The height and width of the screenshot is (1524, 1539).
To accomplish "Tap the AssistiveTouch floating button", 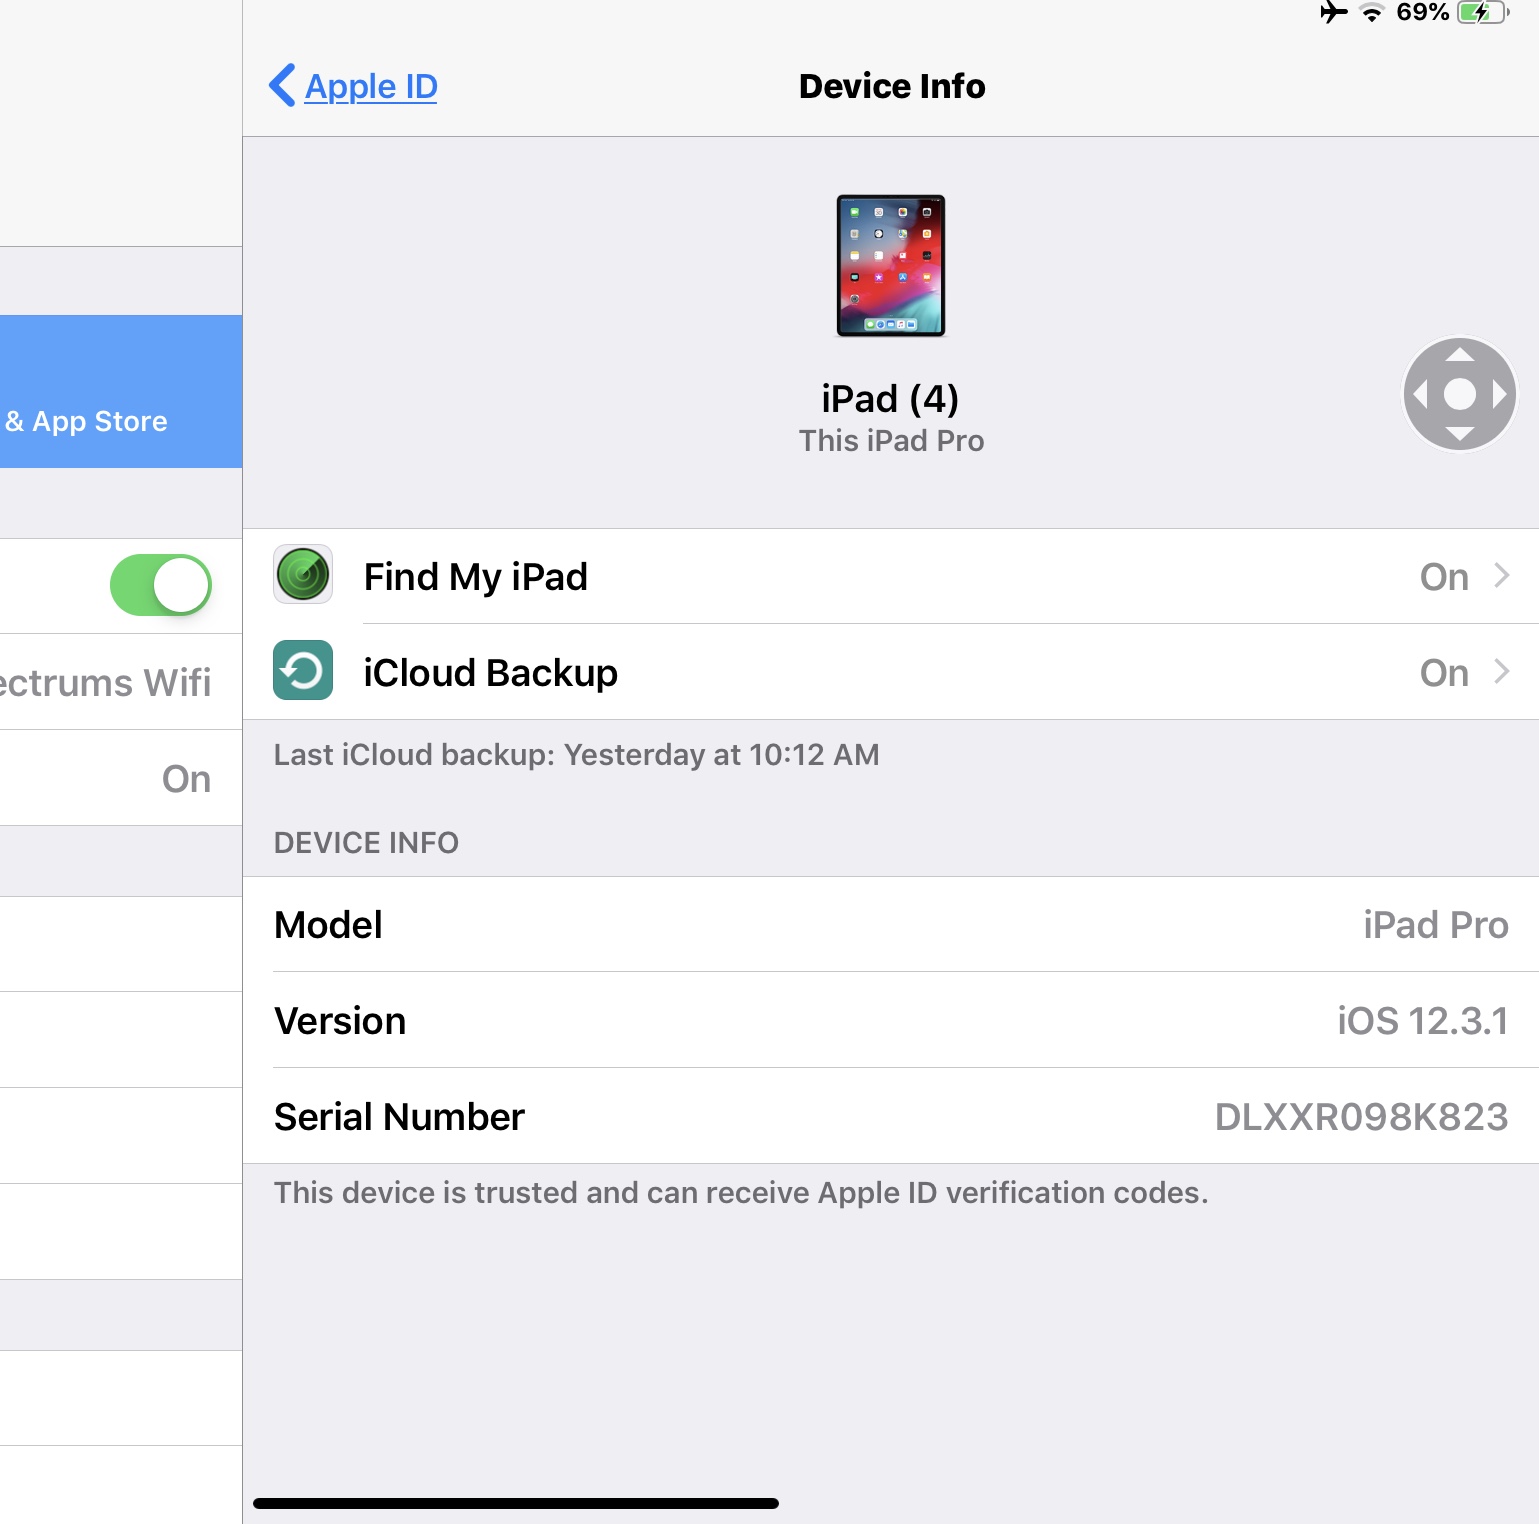I will coord(1460,394).
